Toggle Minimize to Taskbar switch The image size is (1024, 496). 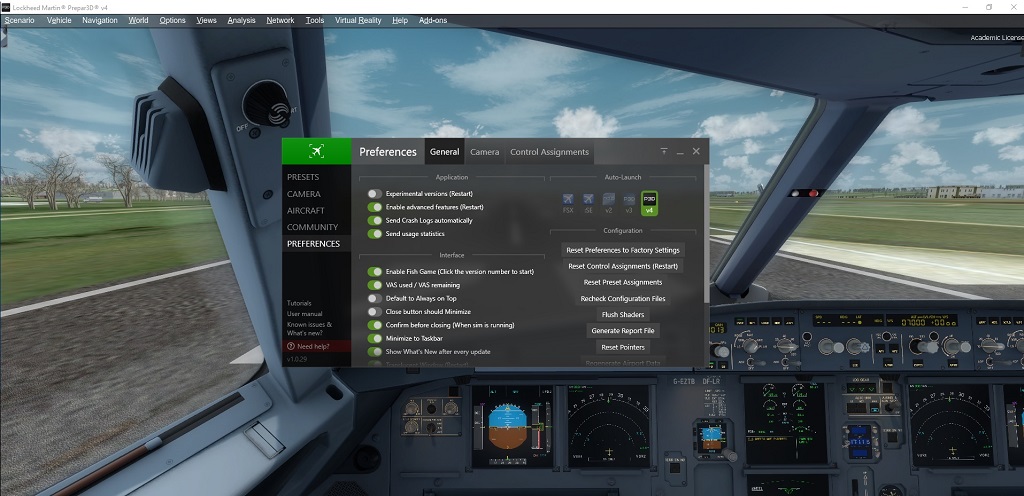coord(375,338)
